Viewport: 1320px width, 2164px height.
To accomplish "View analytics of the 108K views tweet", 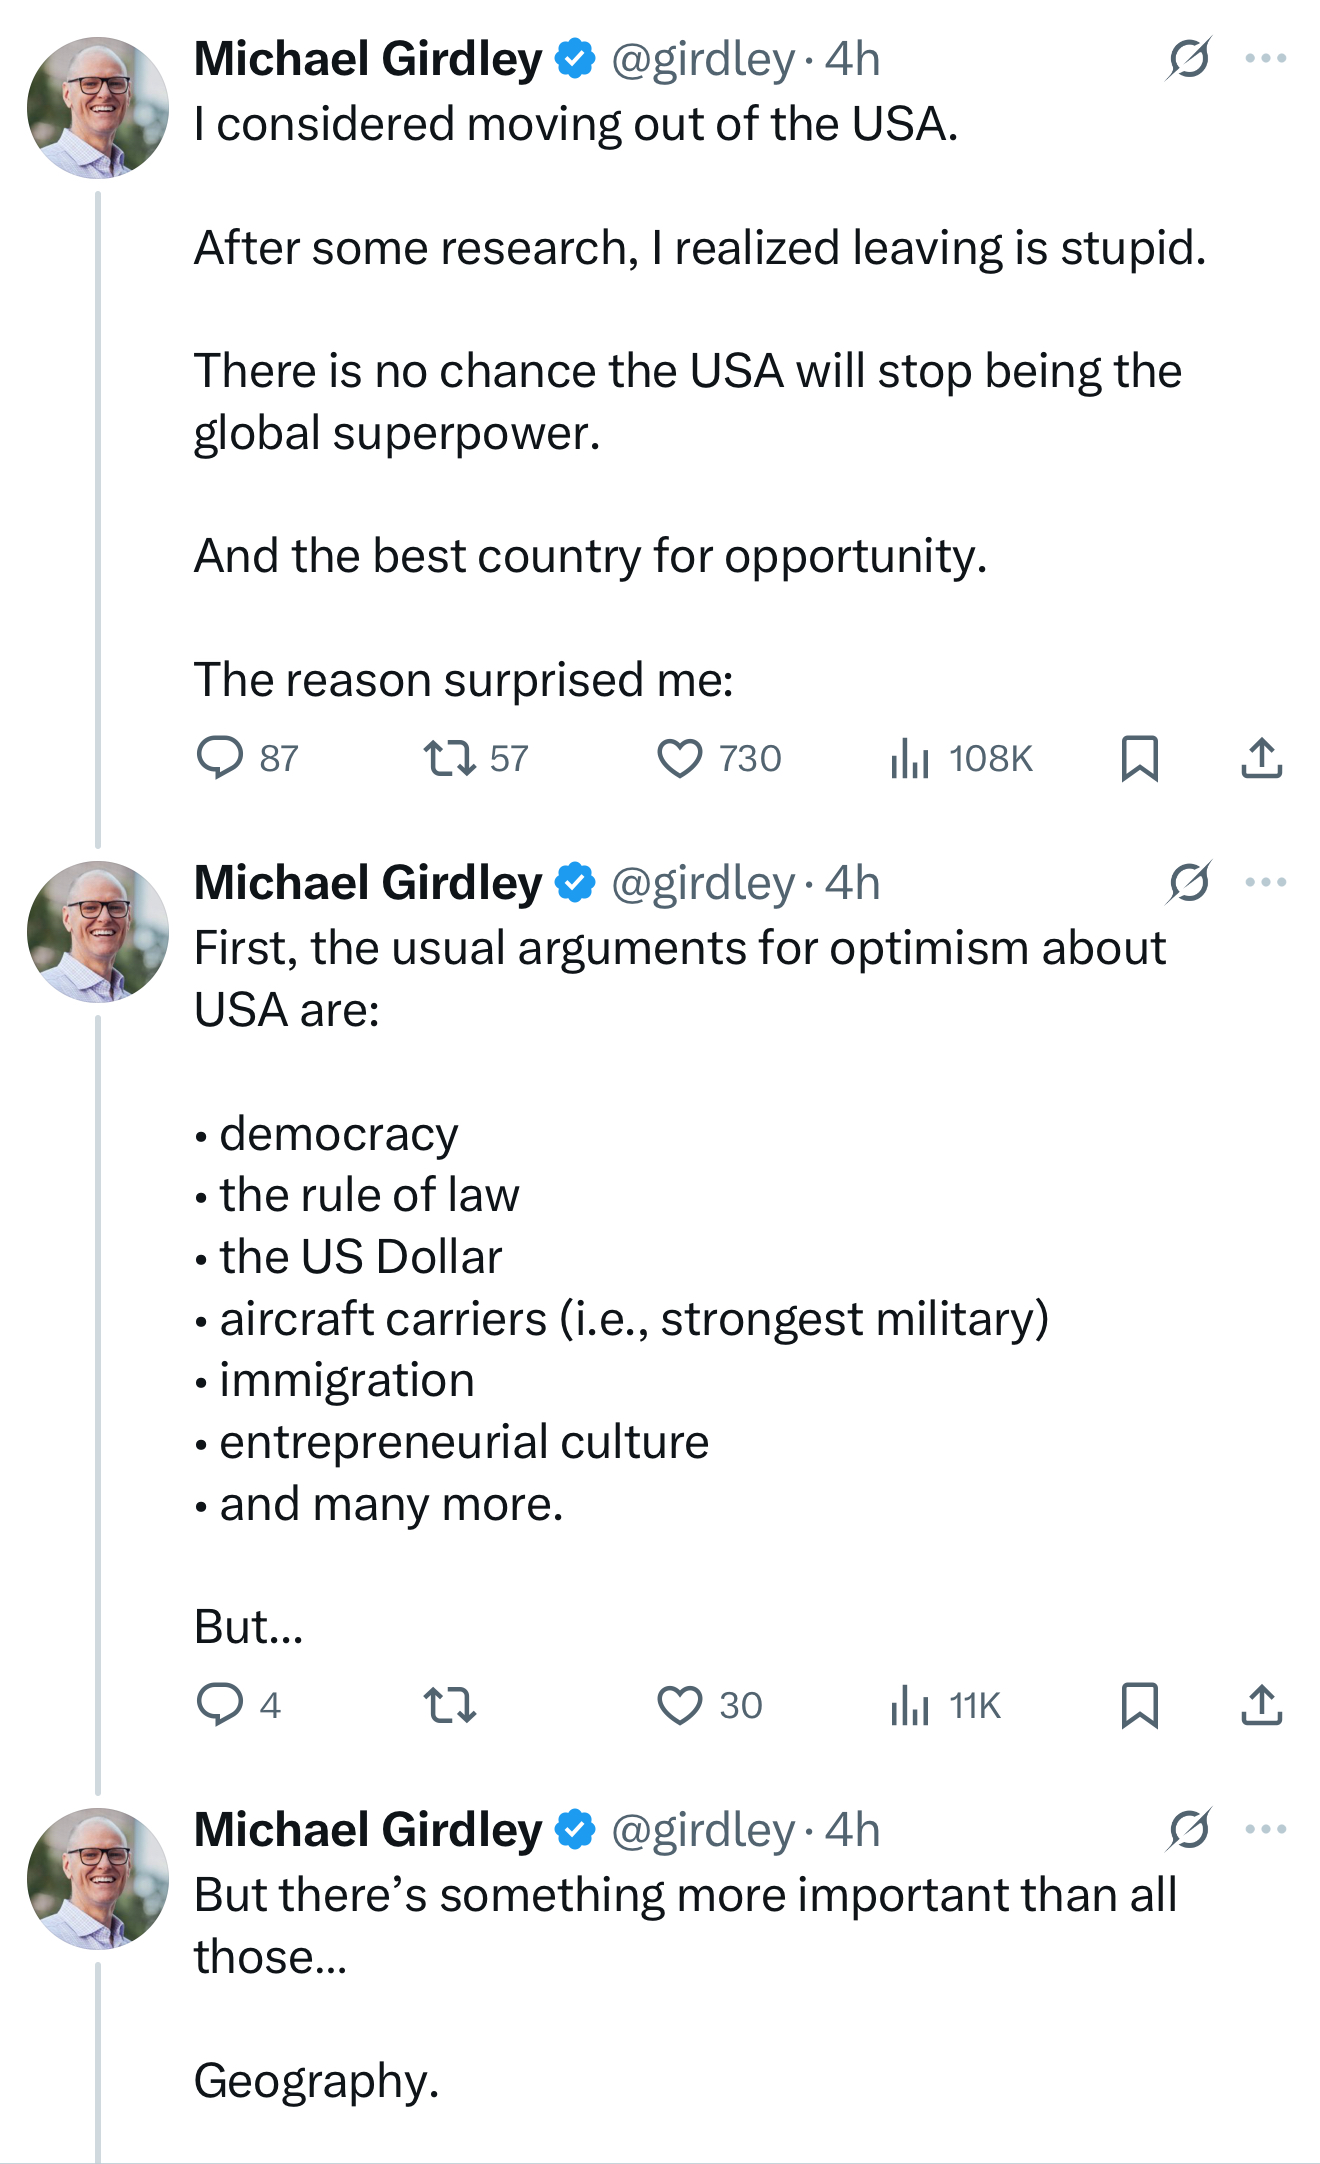I will (x=911, y=758).
